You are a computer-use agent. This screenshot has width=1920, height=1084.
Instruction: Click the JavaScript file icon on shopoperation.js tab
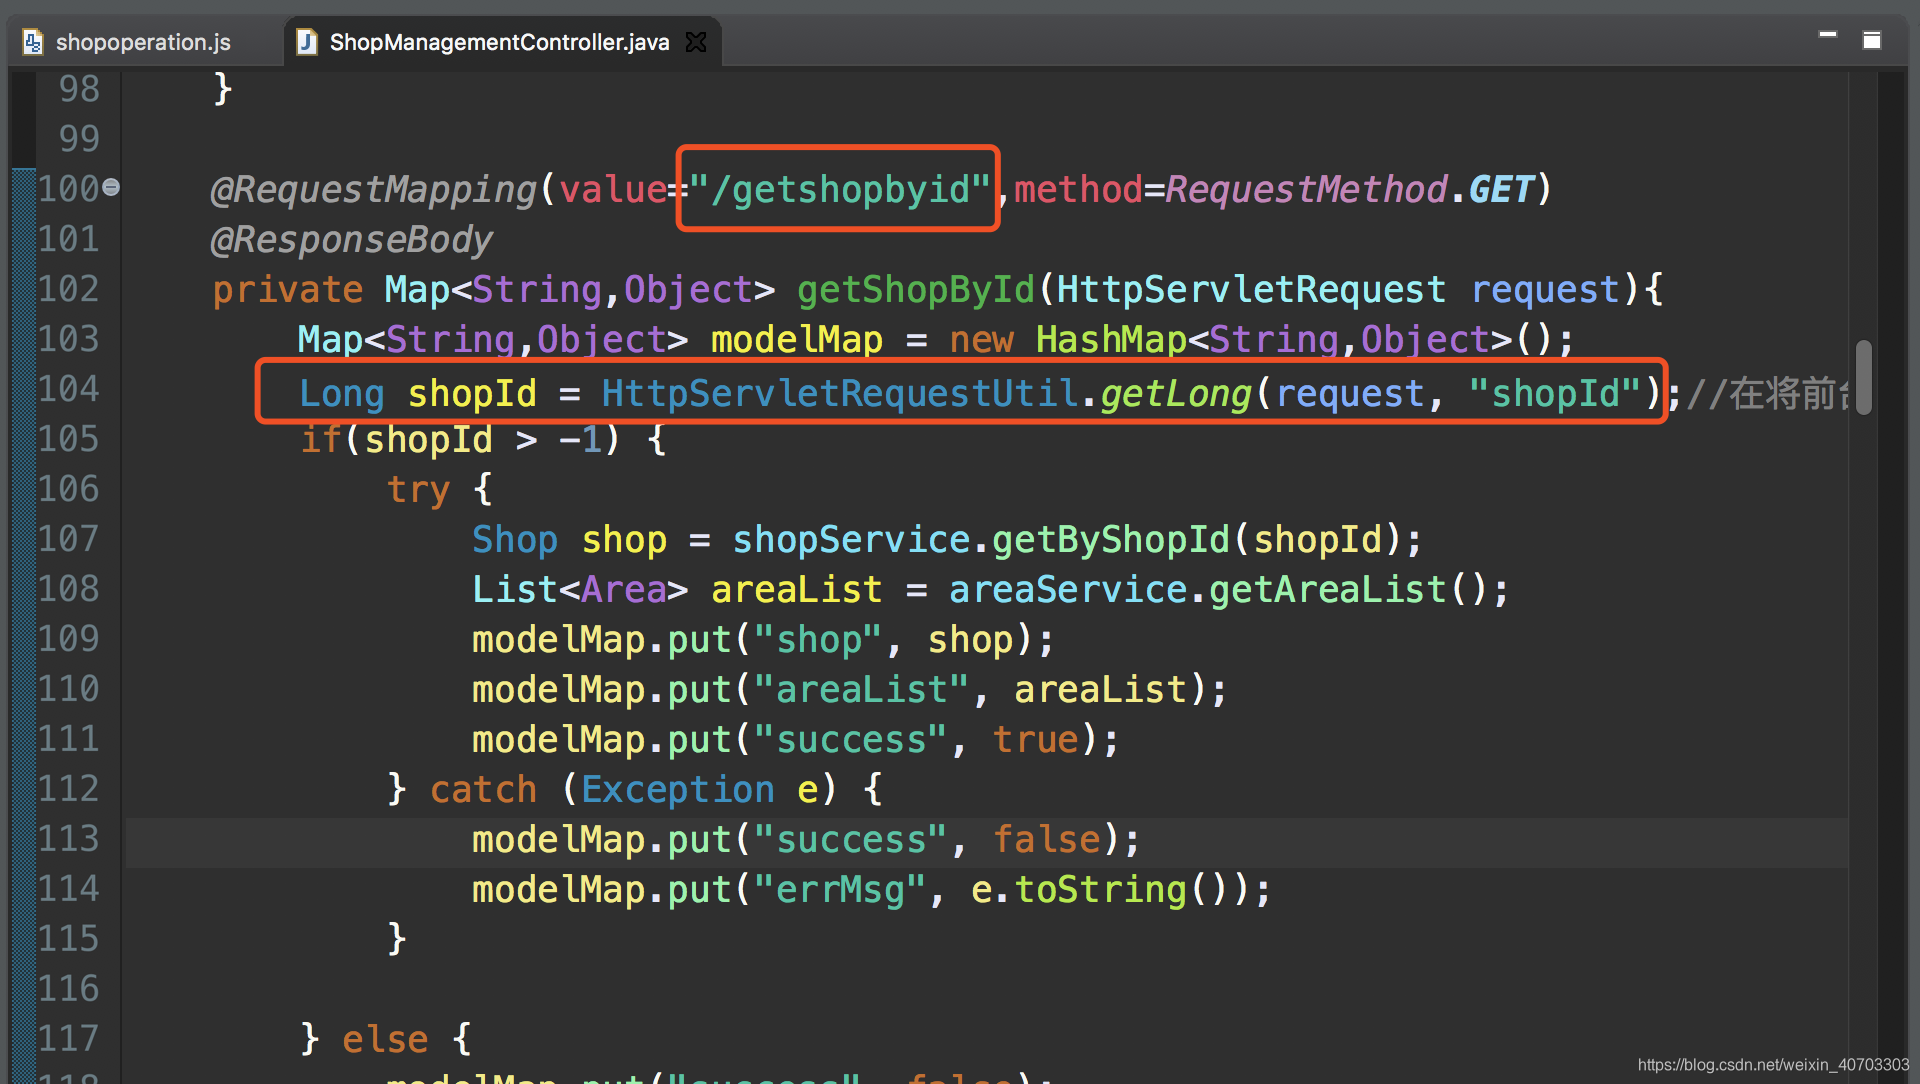(x=33, y=42)
